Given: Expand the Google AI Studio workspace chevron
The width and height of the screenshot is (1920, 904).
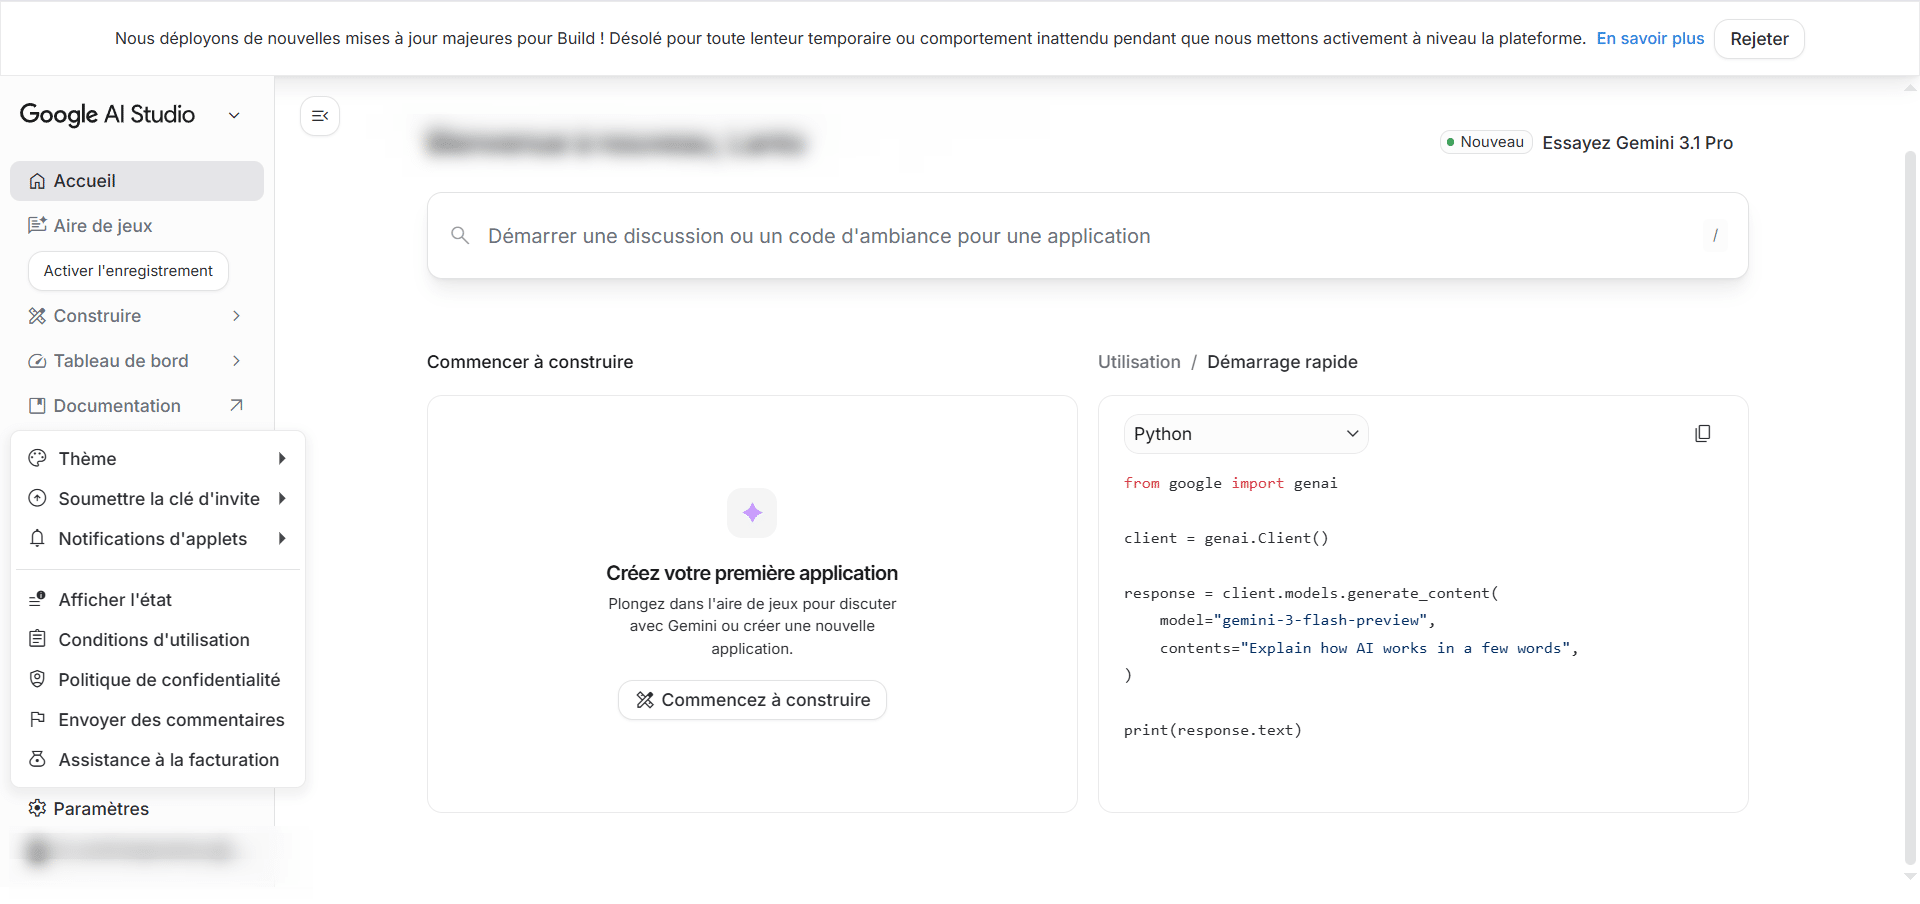Looking at the screenshot, I should pos(234,115).
